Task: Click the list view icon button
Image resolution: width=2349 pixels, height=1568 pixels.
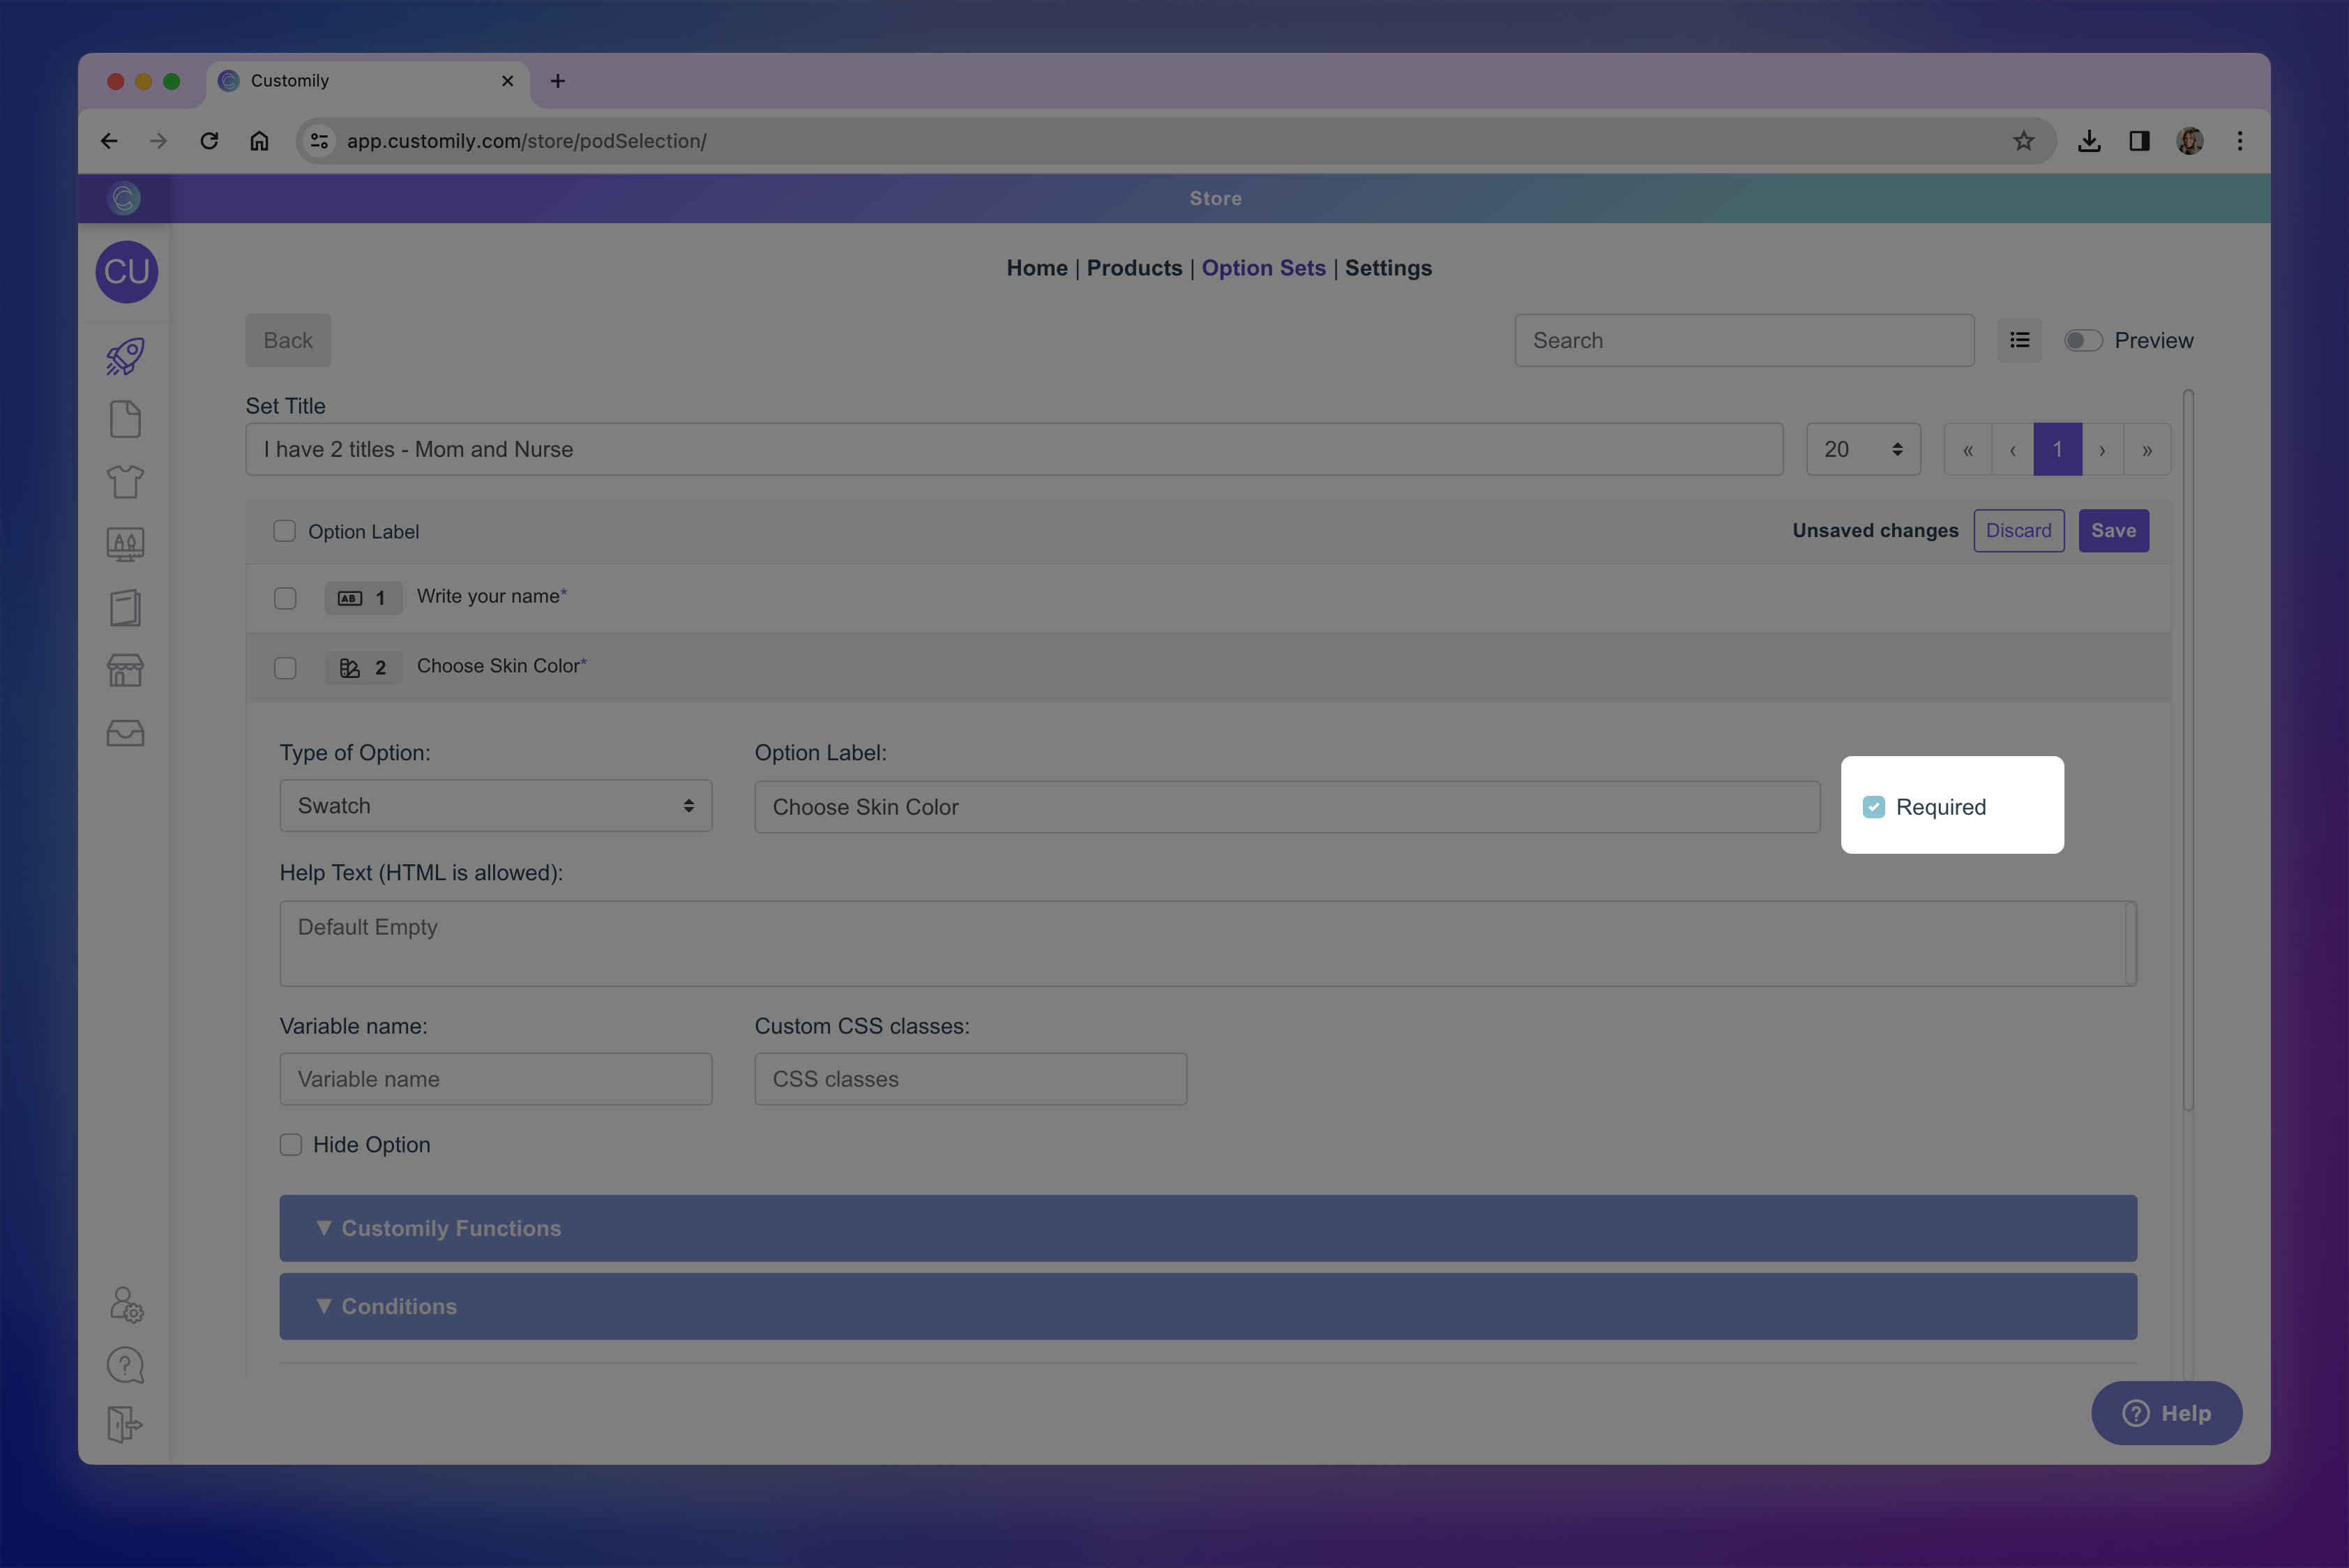Action: click(x=2019, y=340)
